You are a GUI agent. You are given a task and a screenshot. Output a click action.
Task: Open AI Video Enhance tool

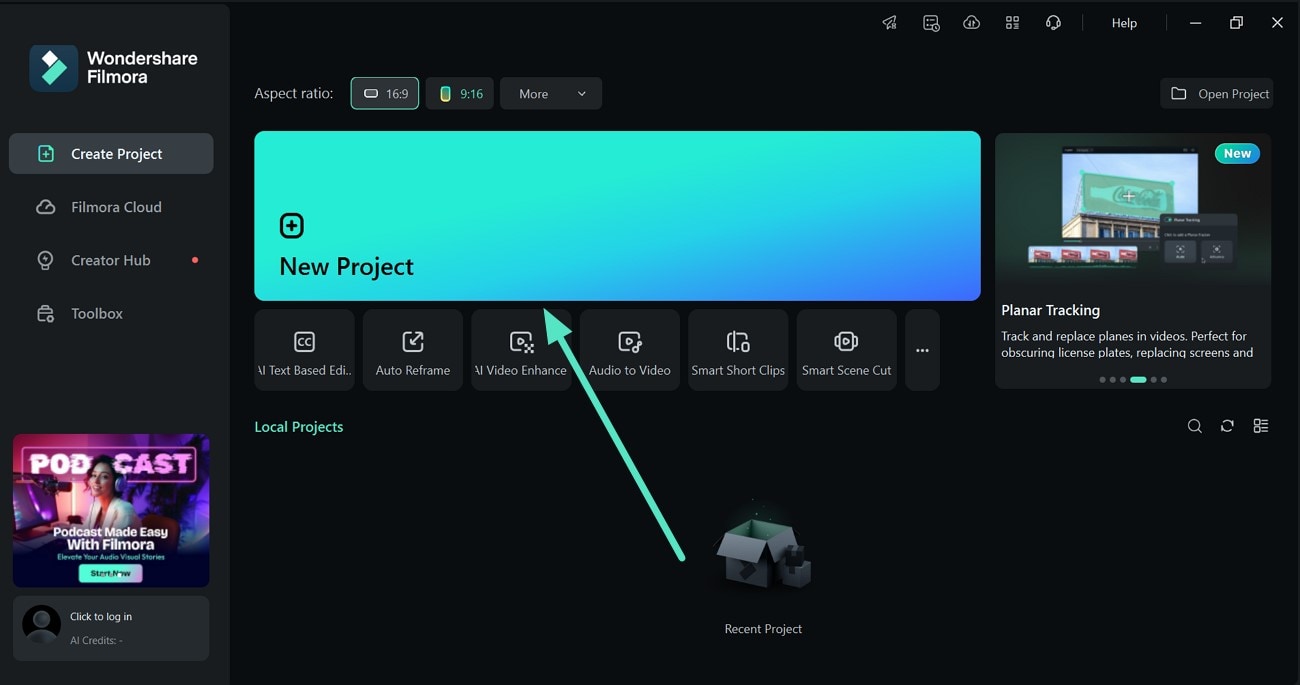pos(521,350)
